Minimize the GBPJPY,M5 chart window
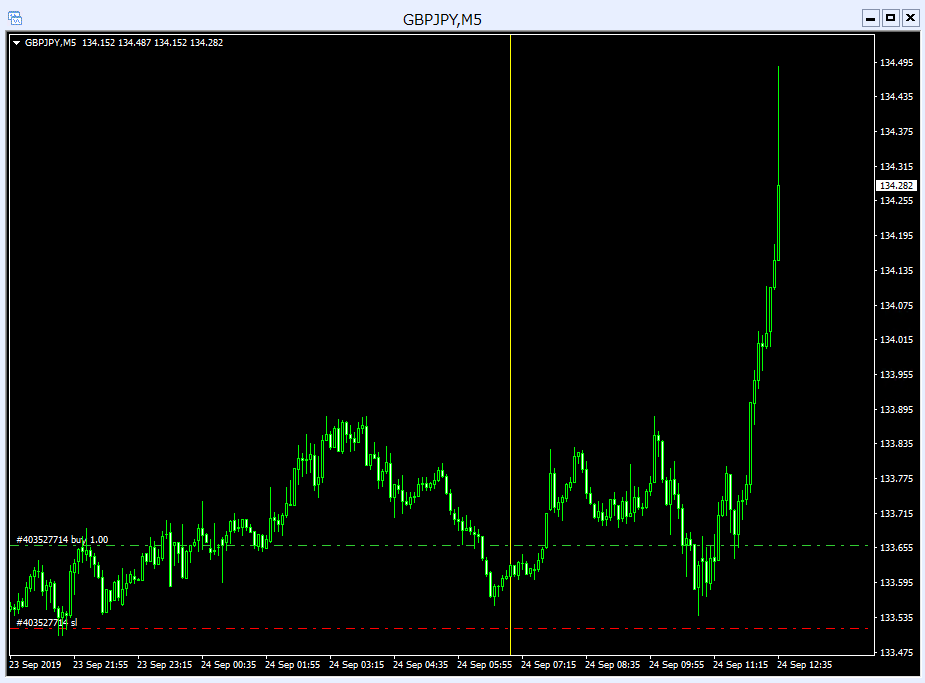 (870, 18)
